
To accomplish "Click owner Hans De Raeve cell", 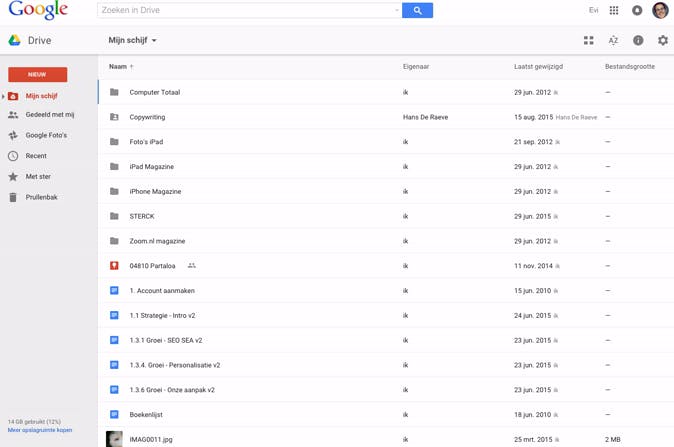I will point(426,117).
